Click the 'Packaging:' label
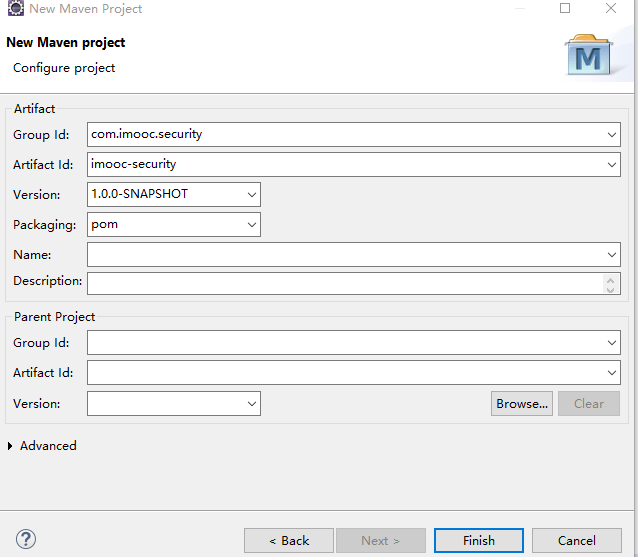This screenshot has width=638, height=557. coord(45,225)
